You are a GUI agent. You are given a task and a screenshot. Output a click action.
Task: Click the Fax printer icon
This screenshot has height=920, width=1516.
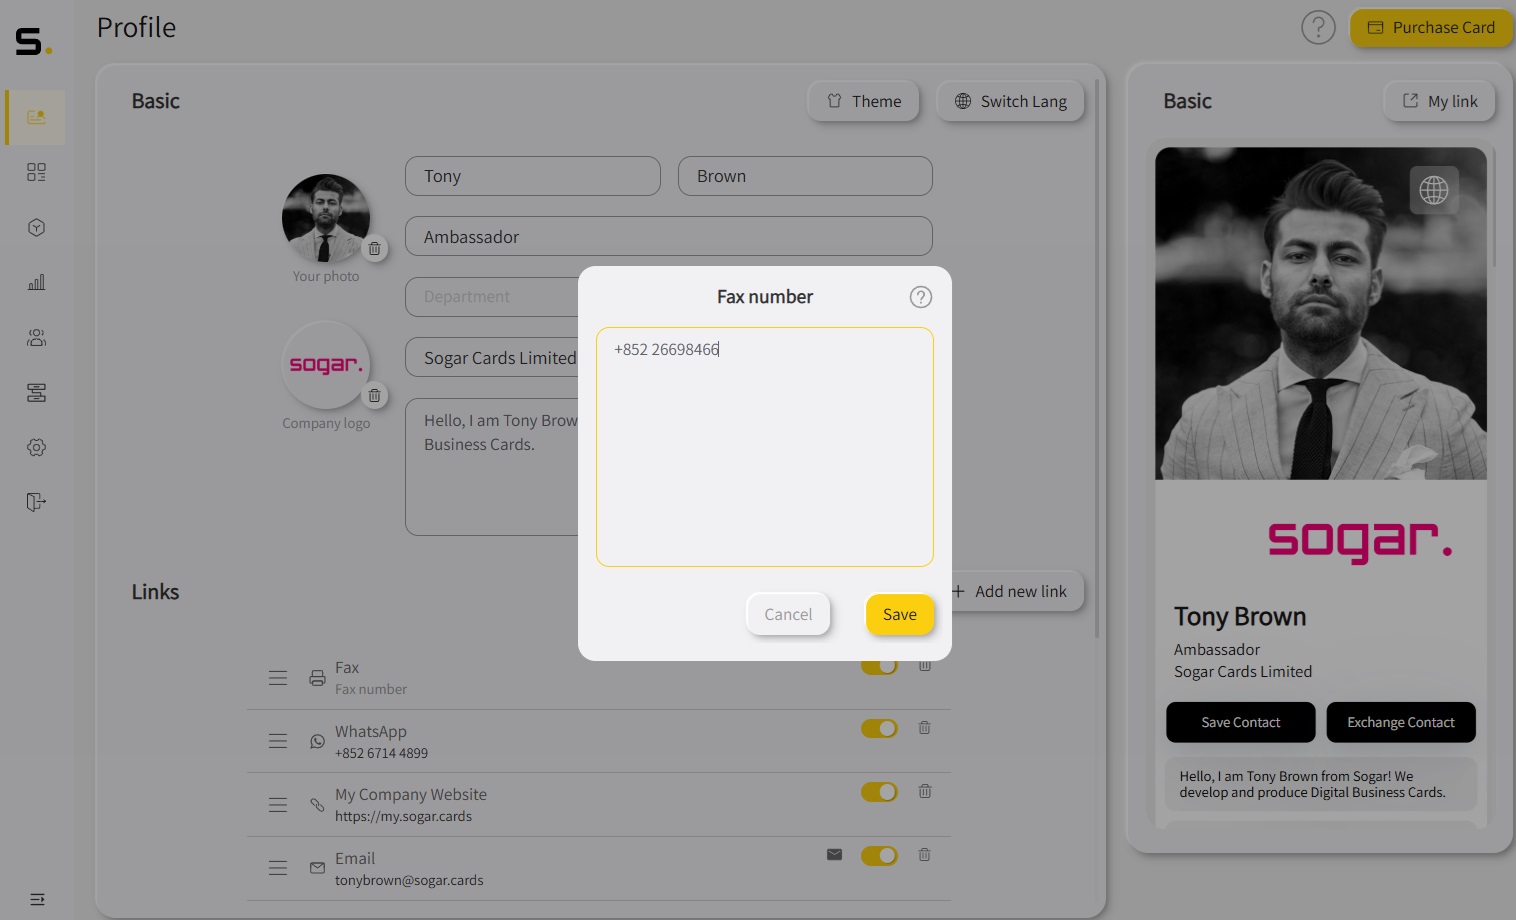(317, 678)
